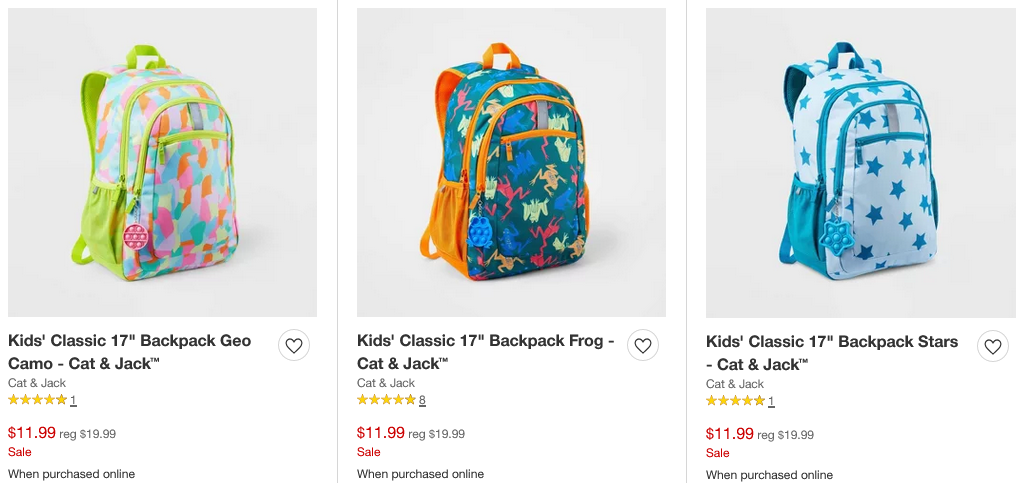View the 8 reviews for the Frog backpack
The width and height of the screenshot is (1031, 483).
(x=422, y=400)
